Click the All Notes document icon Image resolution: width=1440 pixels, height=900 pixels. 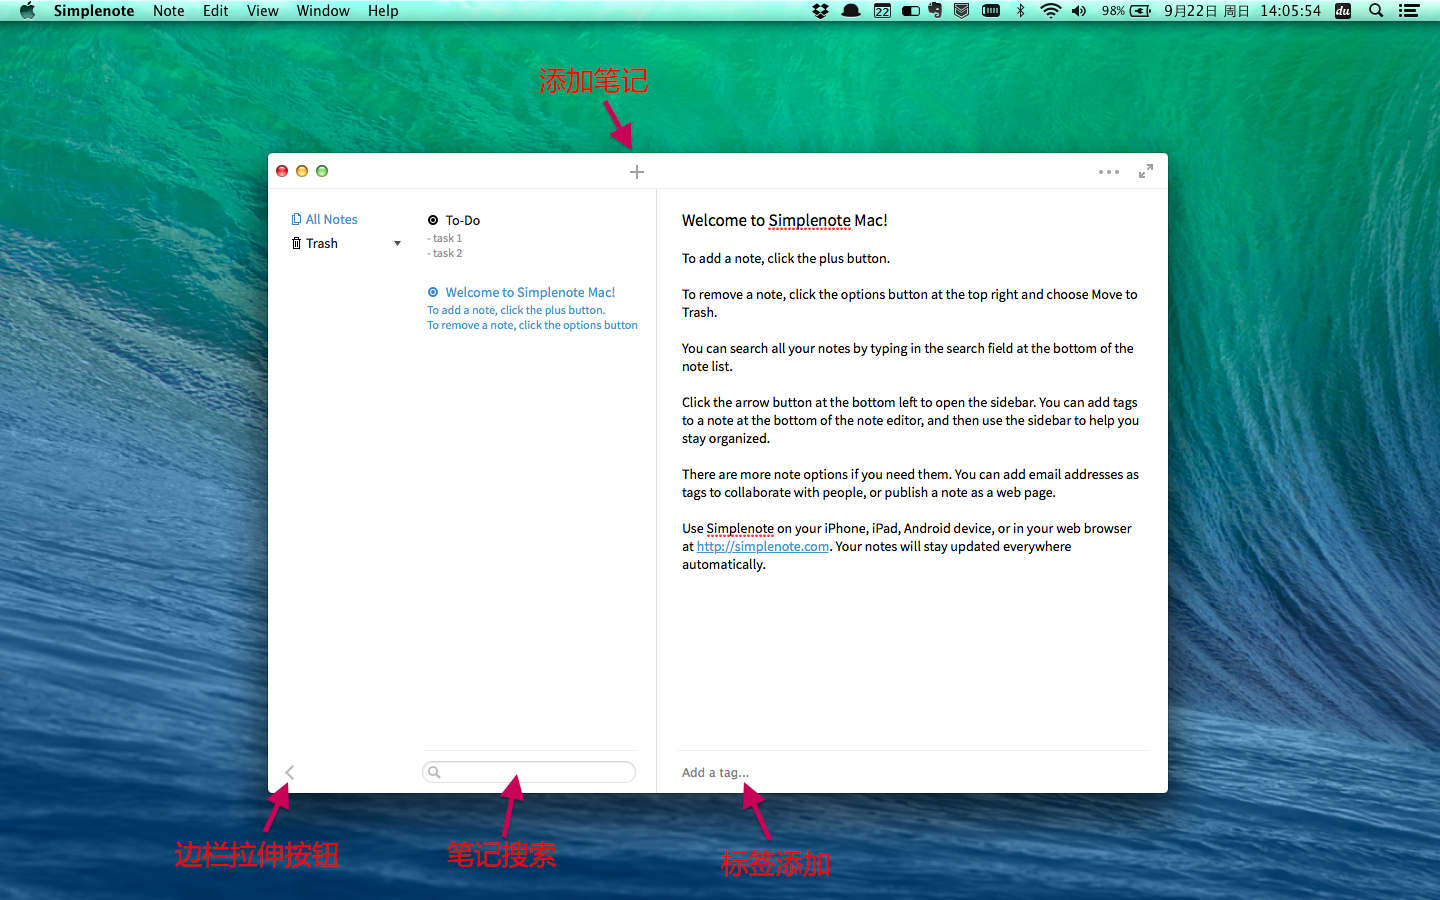point(296,219)
